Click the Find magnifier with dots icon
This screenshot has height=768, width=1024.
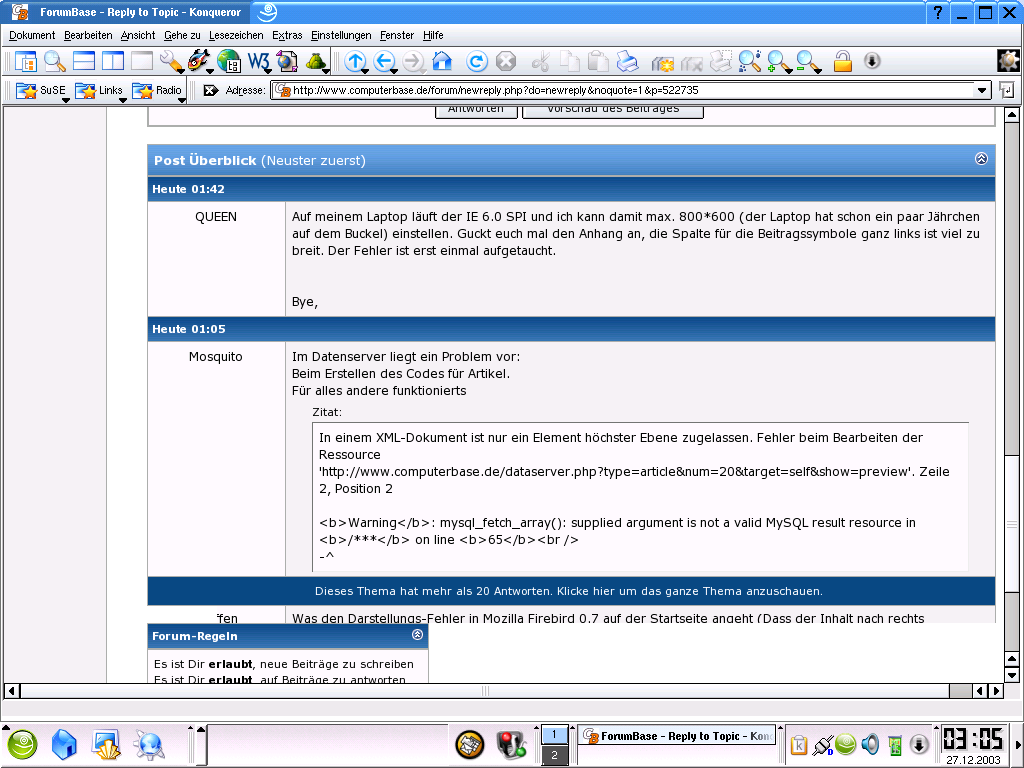(749, 61)
